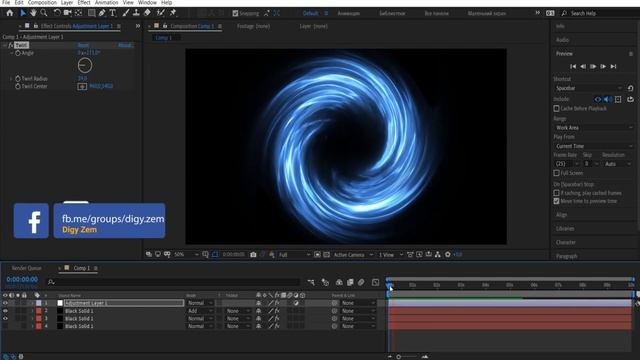Select the Hand tool
Screen dimensions: 640x360
click(33, 13)
